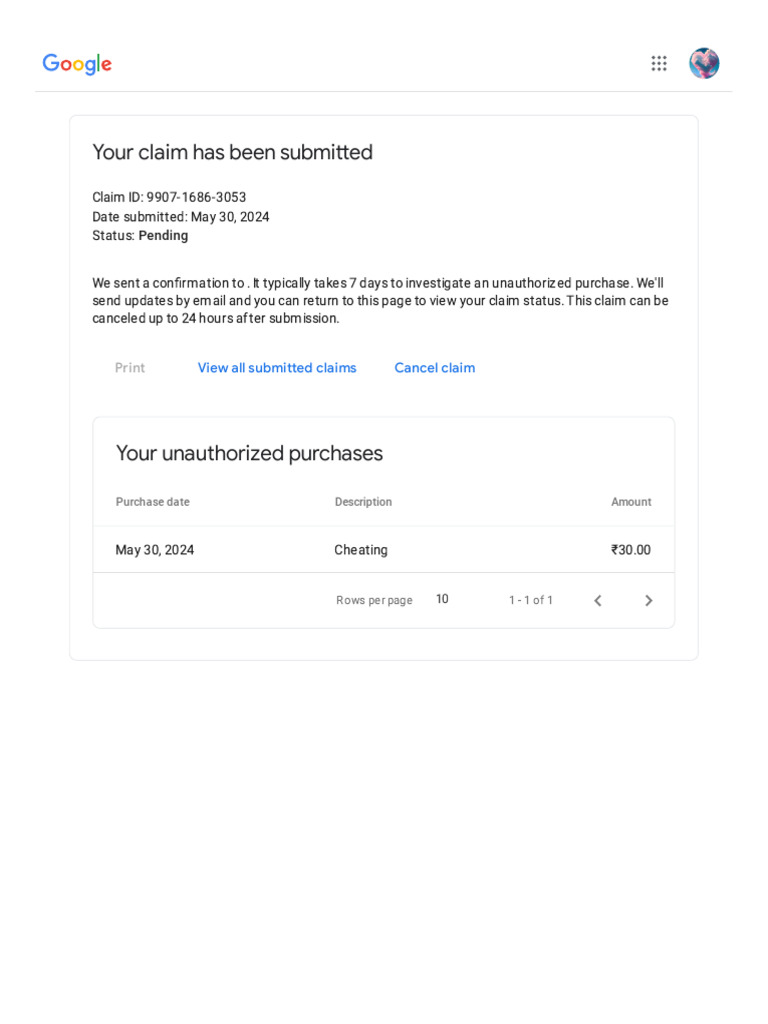Screen dimensions: 768x1024
Task: Click the Purchase date column header
Action: pos(153,502)
